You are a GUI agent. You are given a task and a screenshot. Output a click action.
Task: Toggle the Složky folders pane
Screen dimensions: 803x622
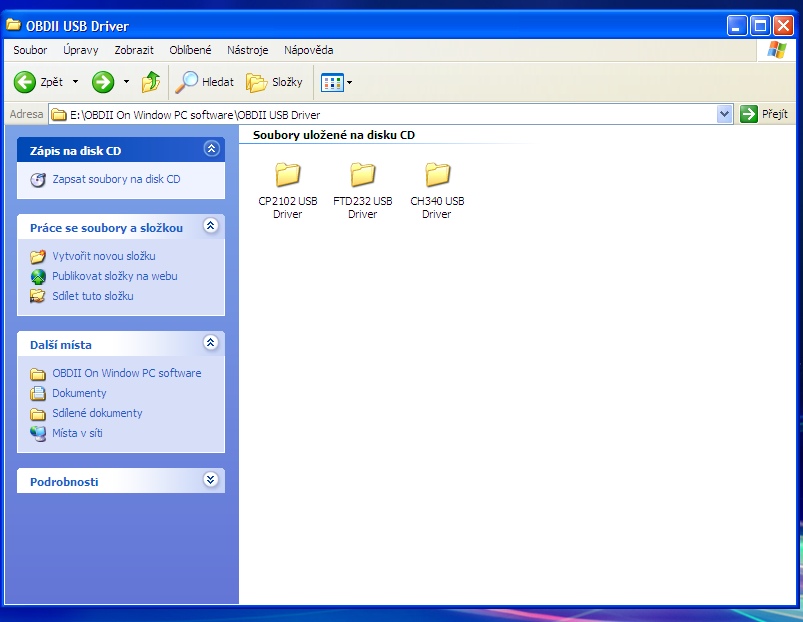pyautogui.click(x=275, y=82)
